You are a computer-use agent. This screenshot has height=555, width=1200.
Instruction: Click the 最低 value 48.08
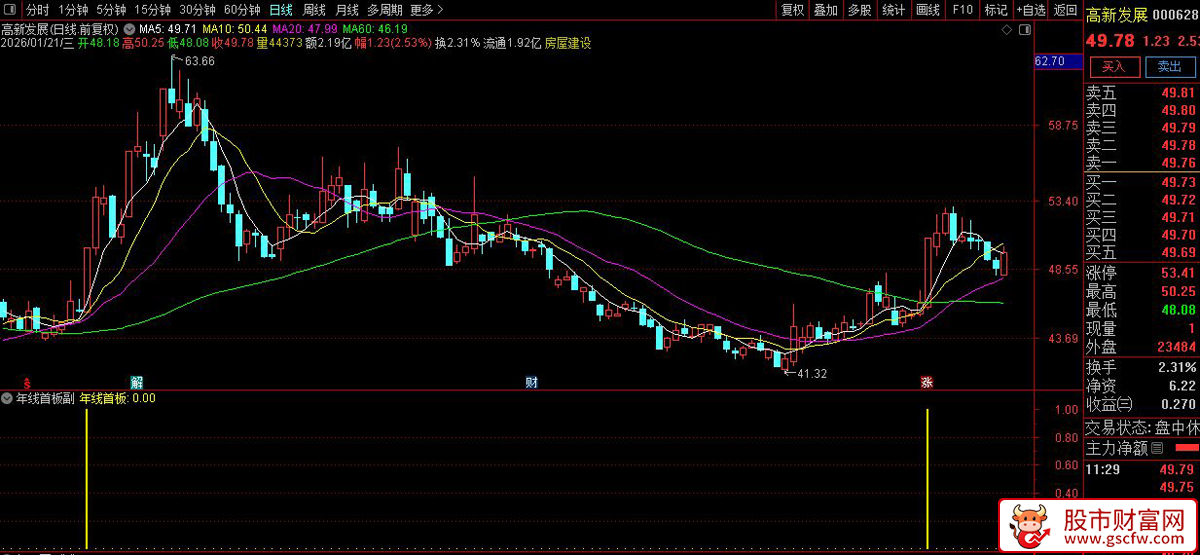pyautogui.click(x=1178, y=310)
